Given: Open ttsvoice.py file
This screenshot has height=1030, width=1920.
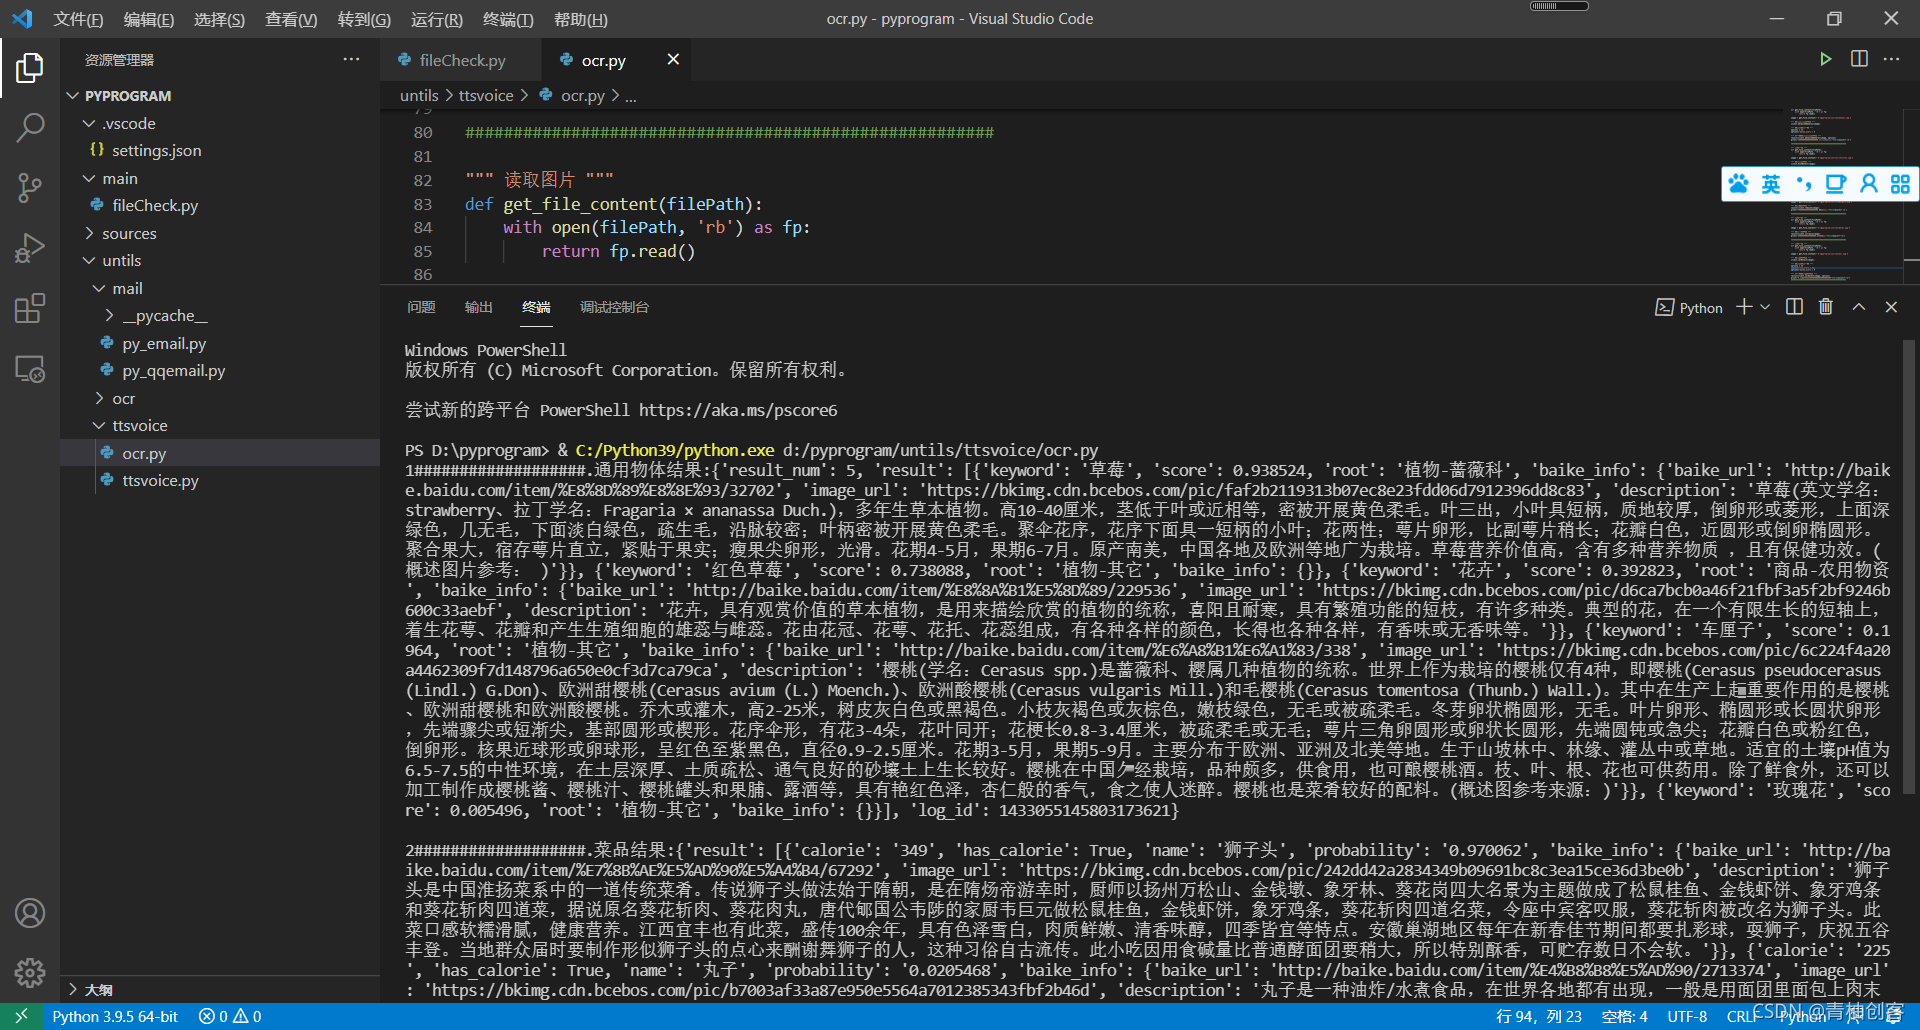Looking at the screenshot, I should pyautogui.click(x=160, y=480).
